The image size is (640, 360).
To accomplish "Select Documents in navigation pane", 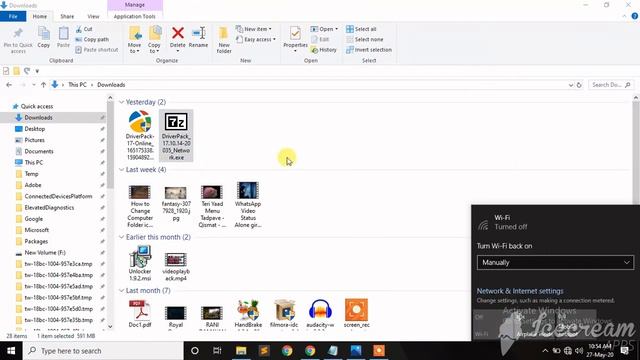I will [x=39, y=151].
